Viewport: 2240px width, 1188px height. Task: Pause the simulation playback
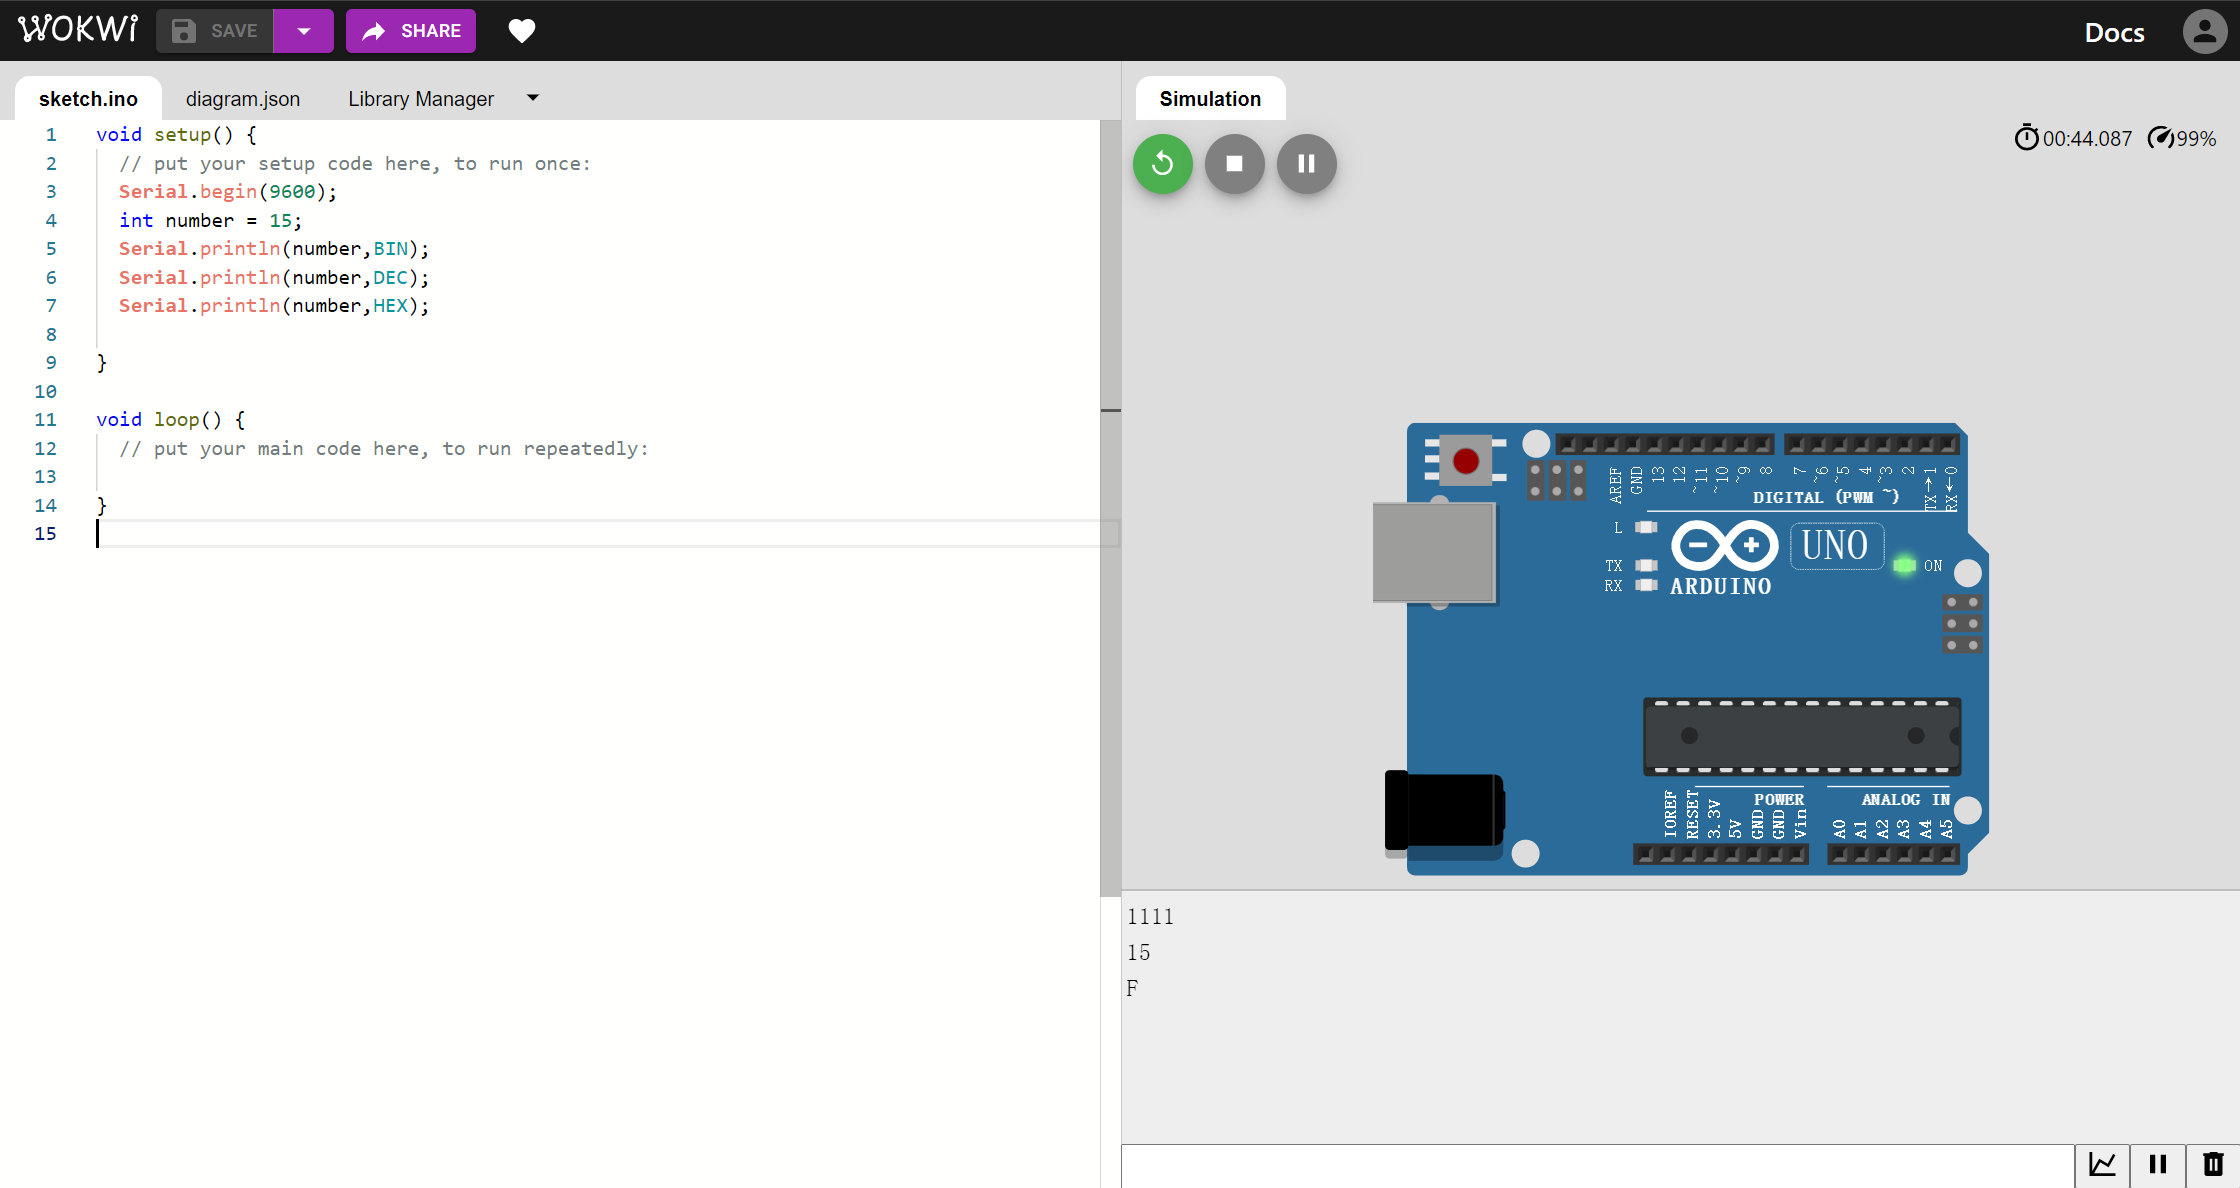click(1306, 163)
